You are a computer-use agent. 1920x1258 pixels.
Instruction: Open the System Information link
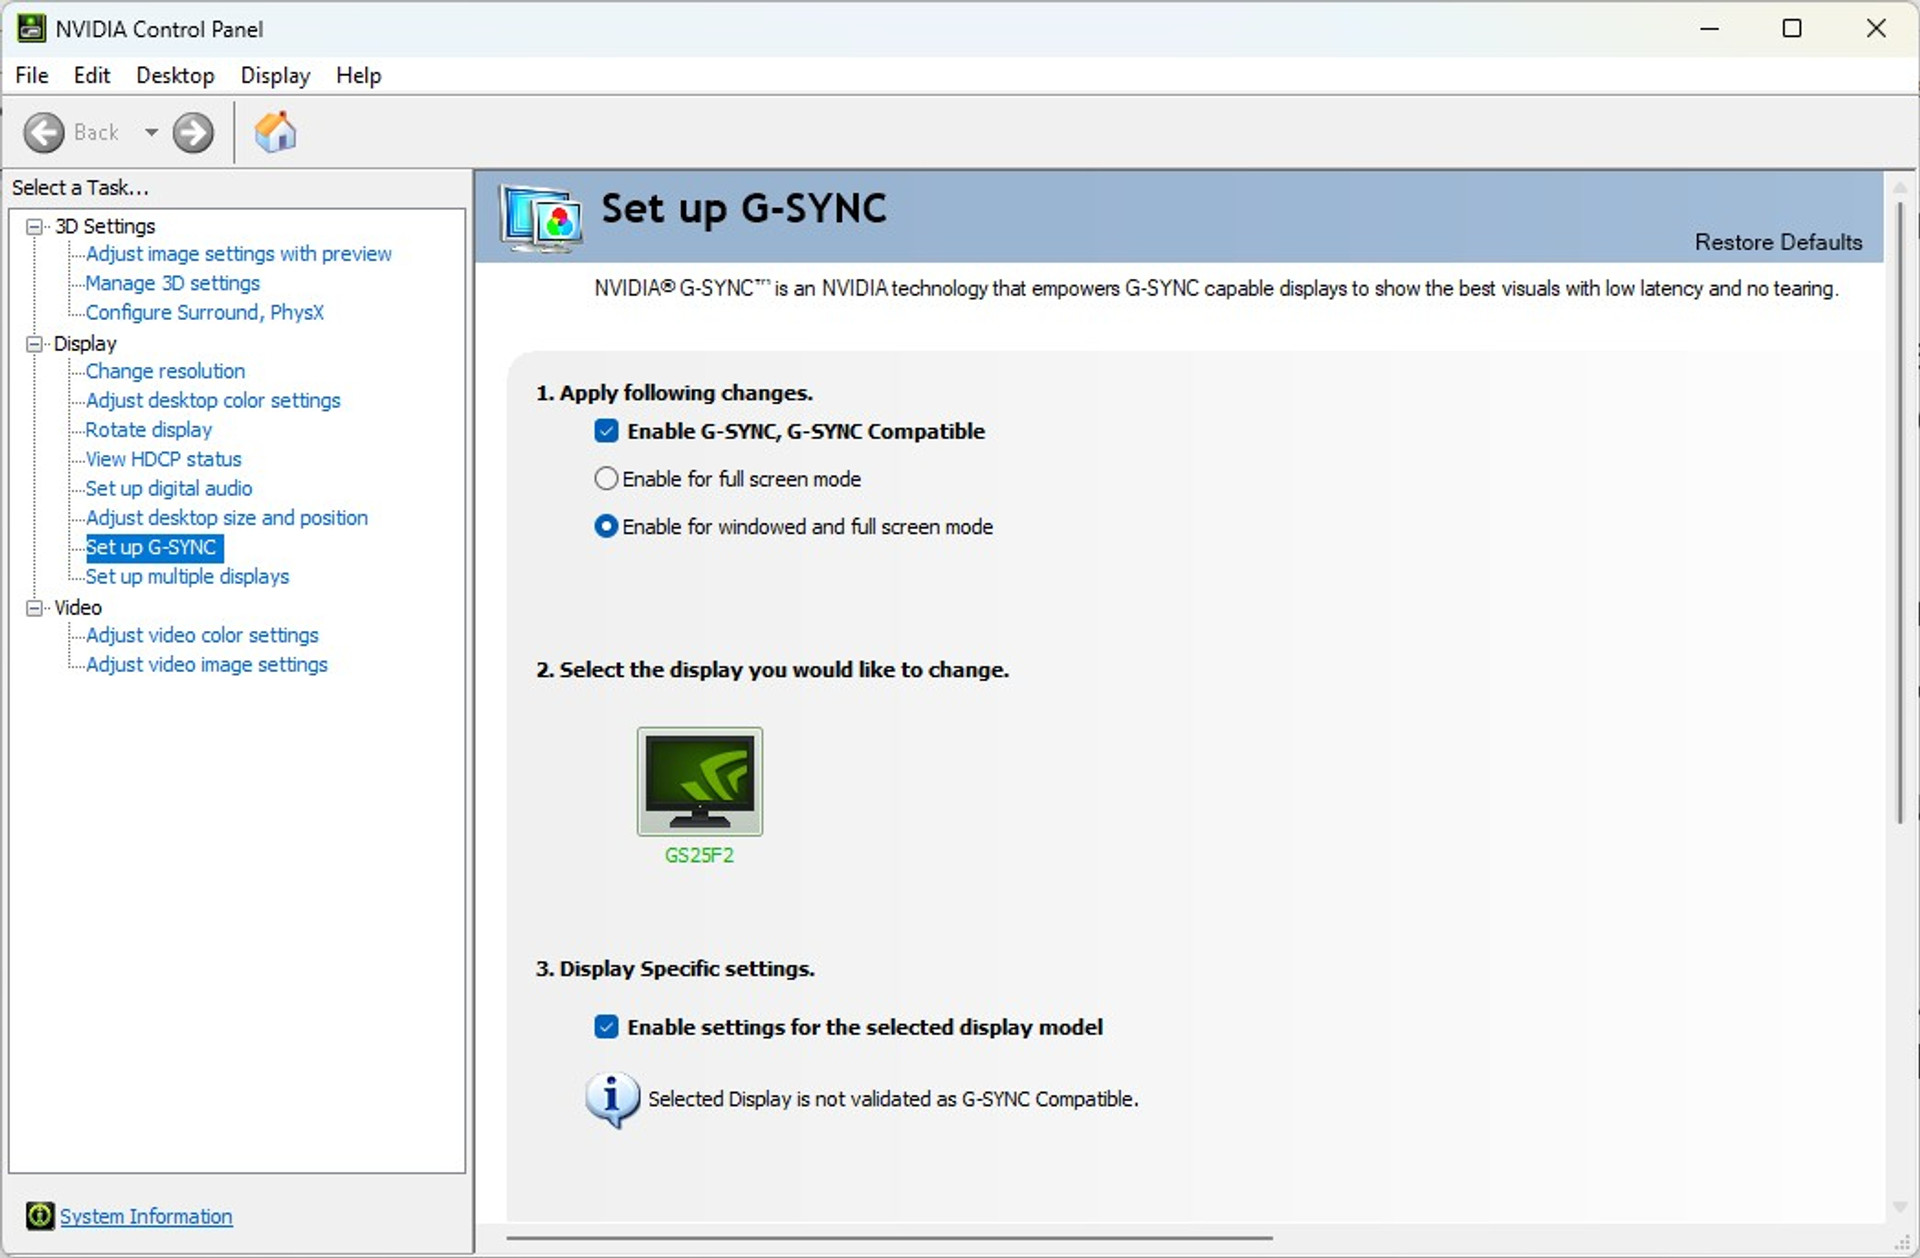coord(146,1216)
